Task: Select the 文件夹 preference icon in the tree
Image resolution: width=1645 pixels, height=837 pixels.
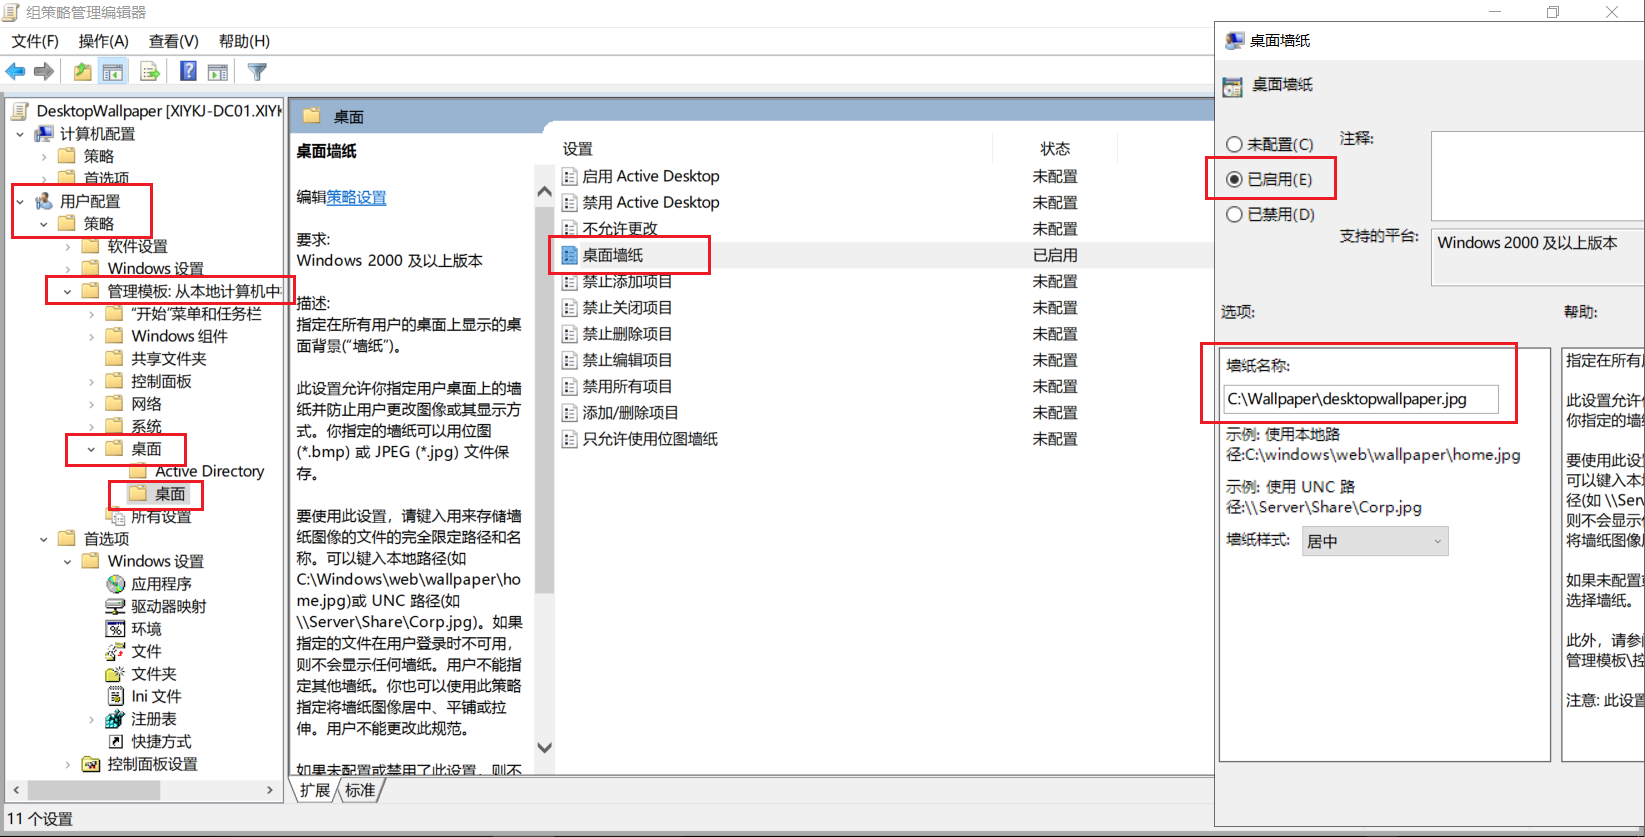Action: [x=116, y=674]
